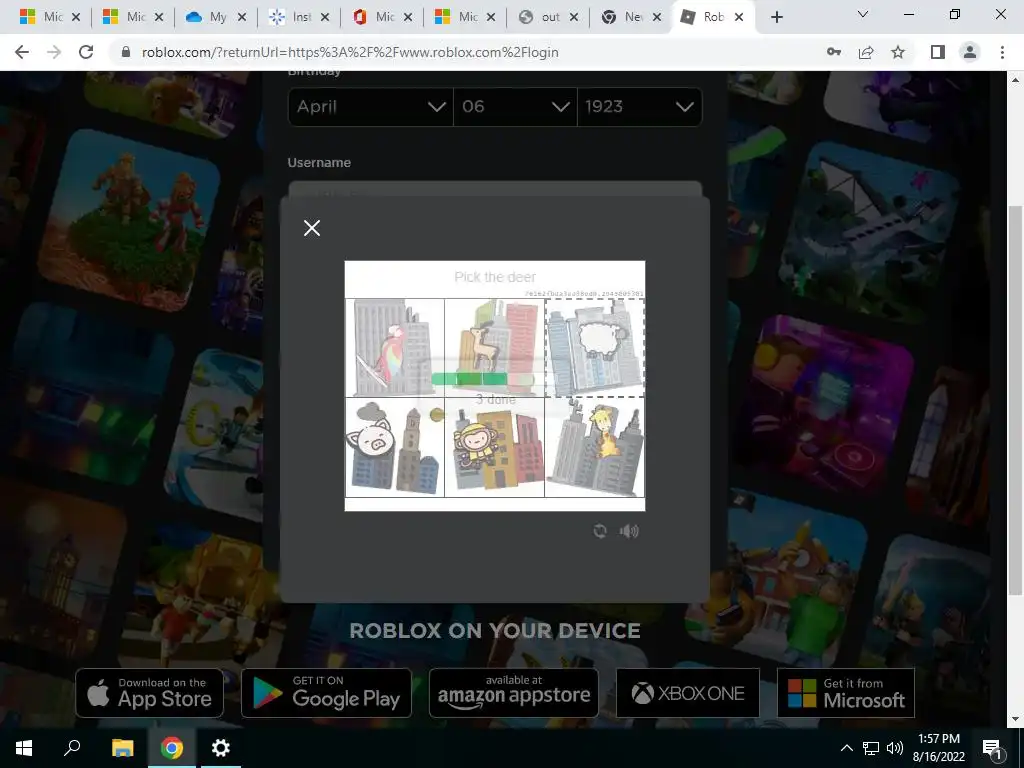Open the April month dropdown
The height and width of the screenshot is (768, 1024).
(370, 106)
